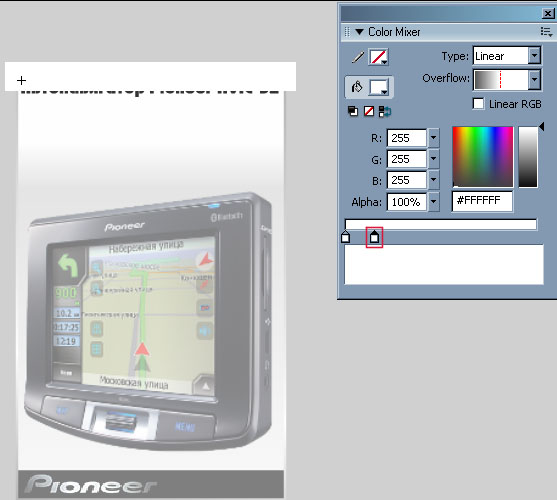Pick a color in the rainbow color space
The width and height of the screenshot is (557, 500).
tap(482, 157)
